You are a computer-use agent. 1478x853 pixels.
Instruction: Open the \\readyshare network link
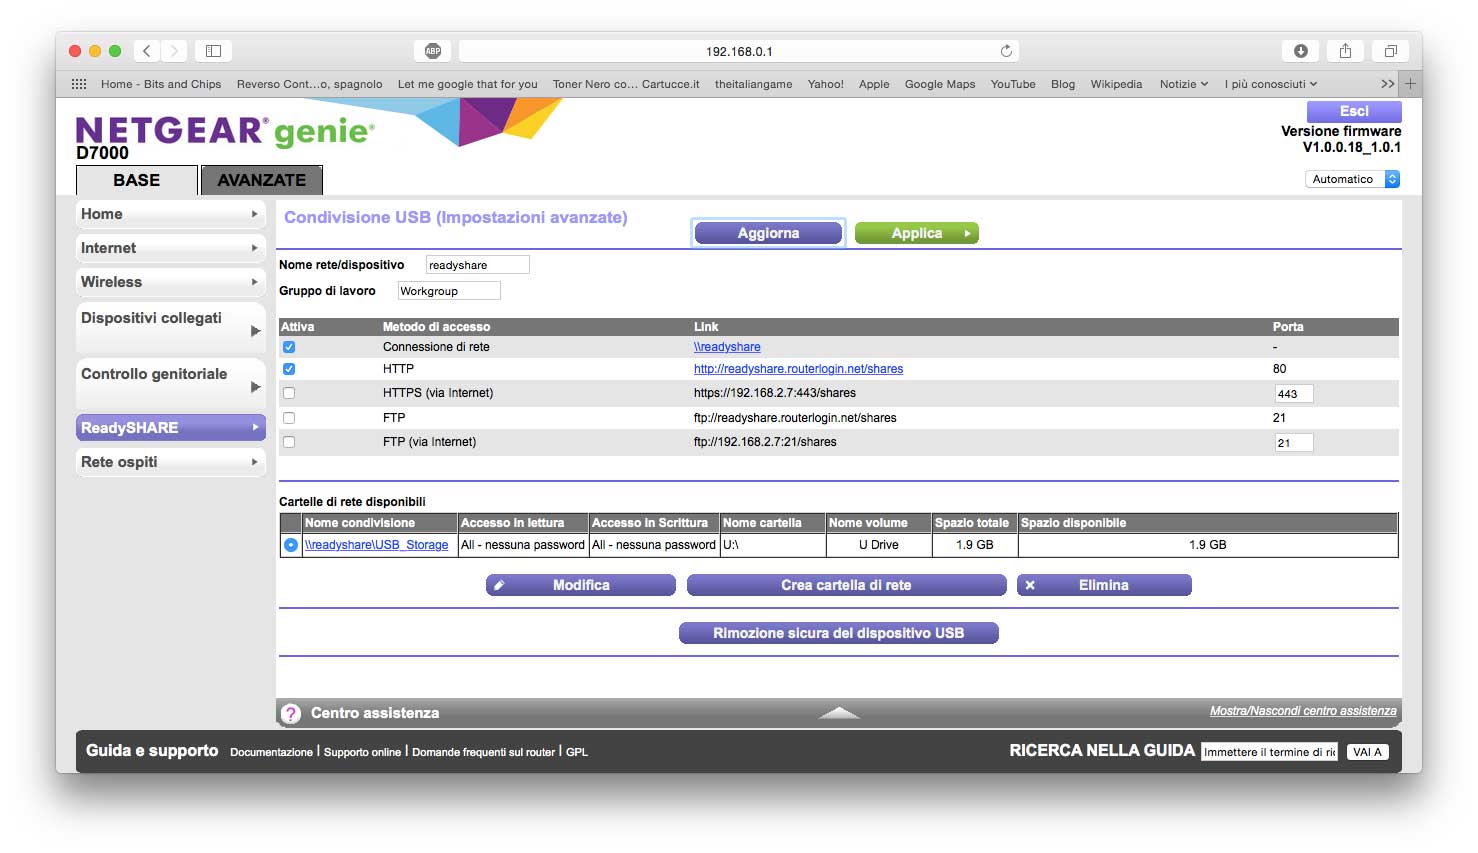click(727, 347)
